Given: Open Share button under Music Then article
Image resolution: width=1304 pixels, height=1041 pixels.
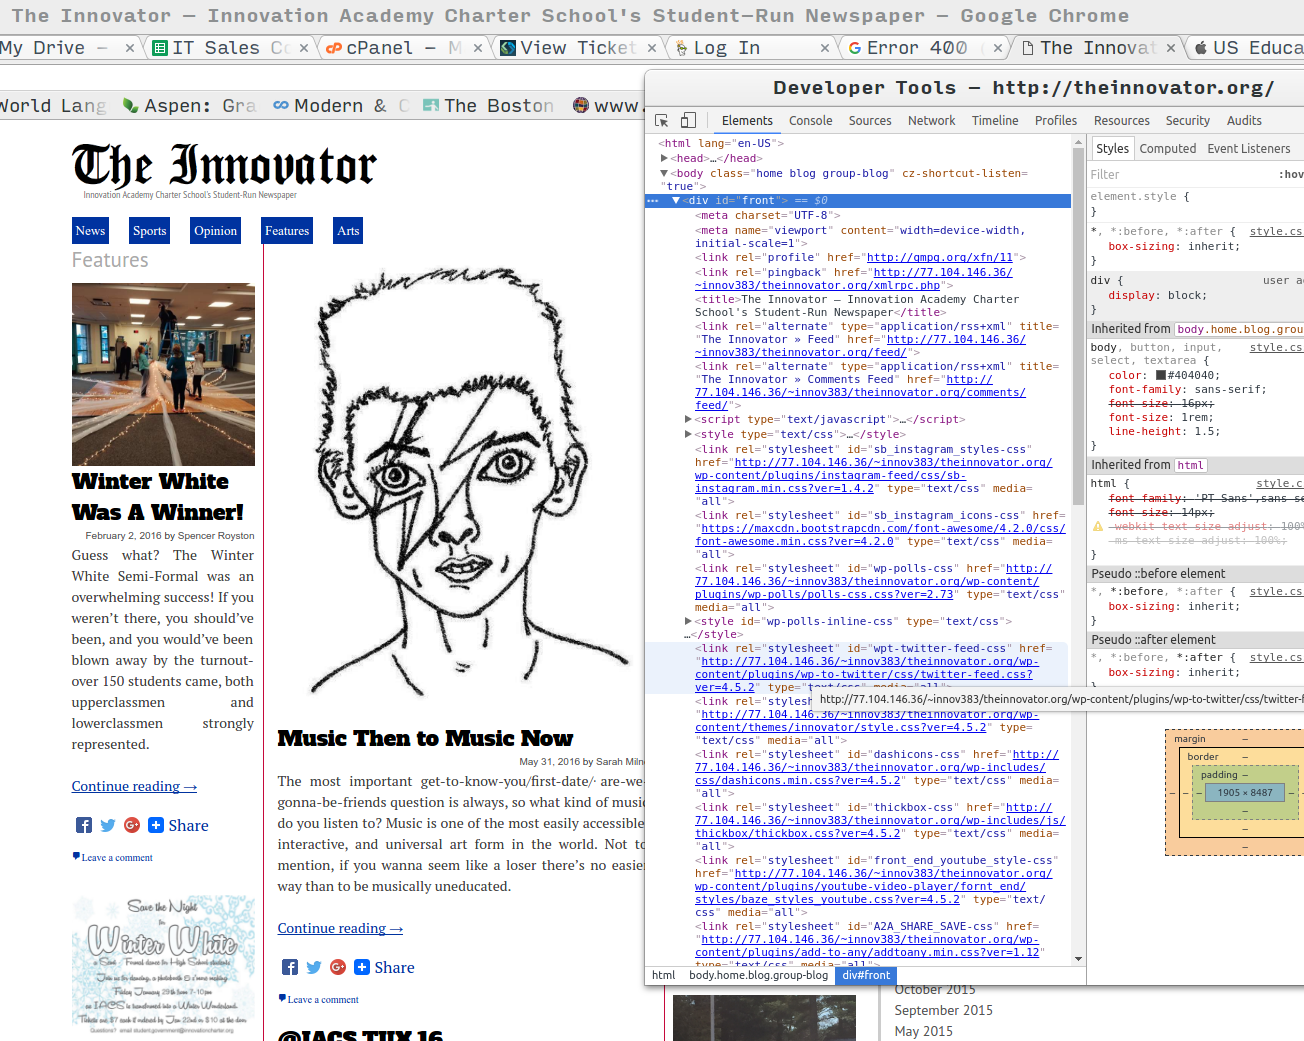Looking at the screenshot, I should pyautogui.click(x=384, y=967).
